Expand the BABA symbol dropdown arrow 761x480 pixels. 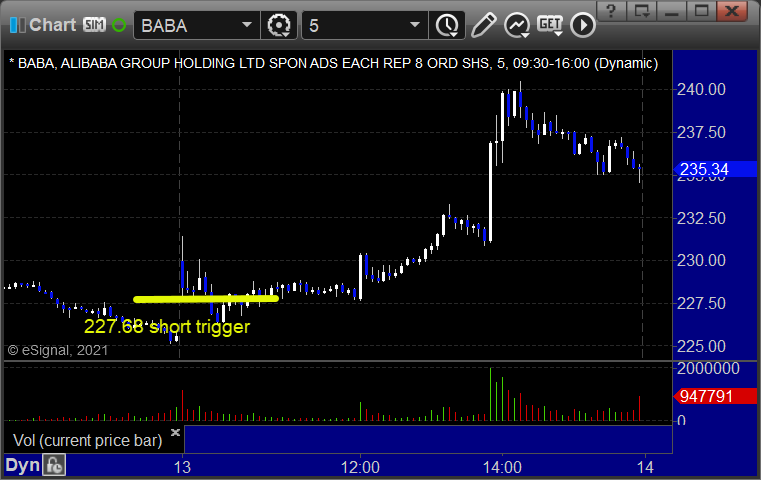coord(247,25)
